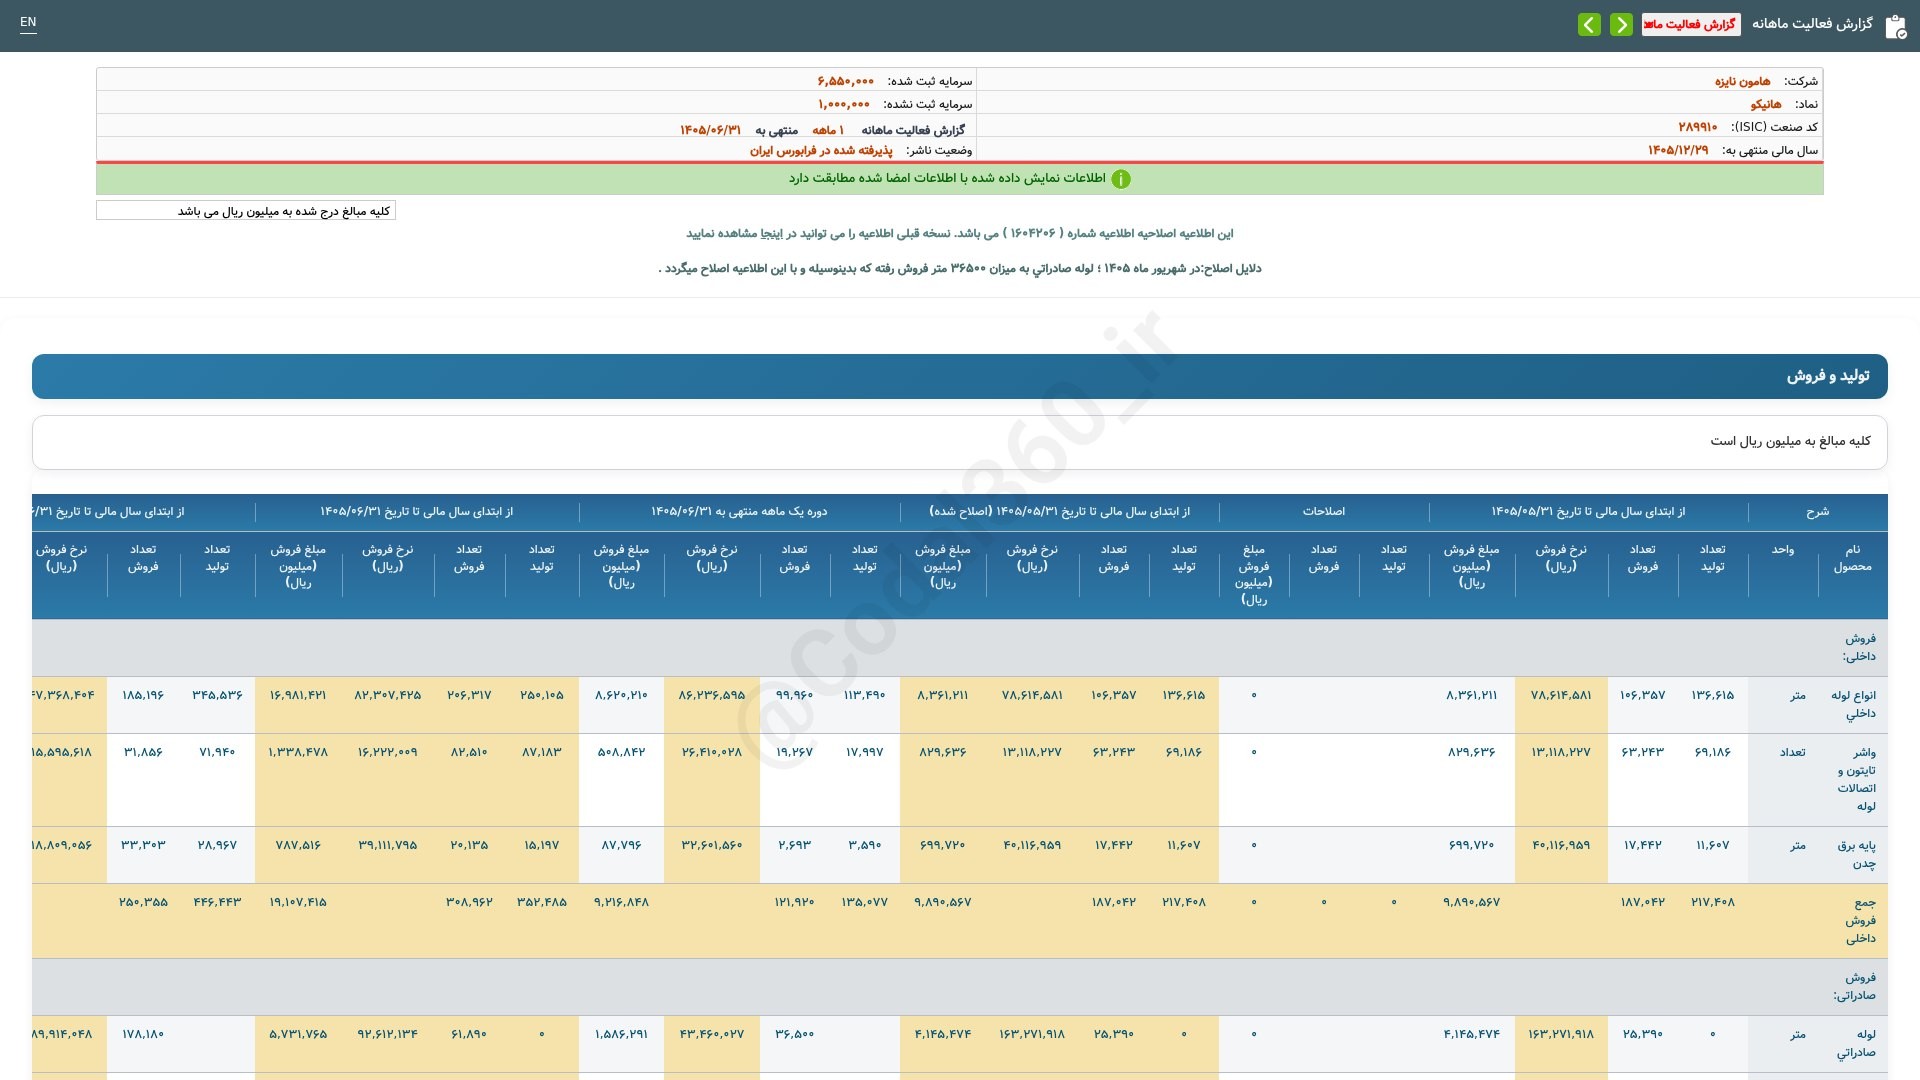Open previous notice via the اینجا link
Screen dimensions: 1920x1080
click(x=772, y=233)
